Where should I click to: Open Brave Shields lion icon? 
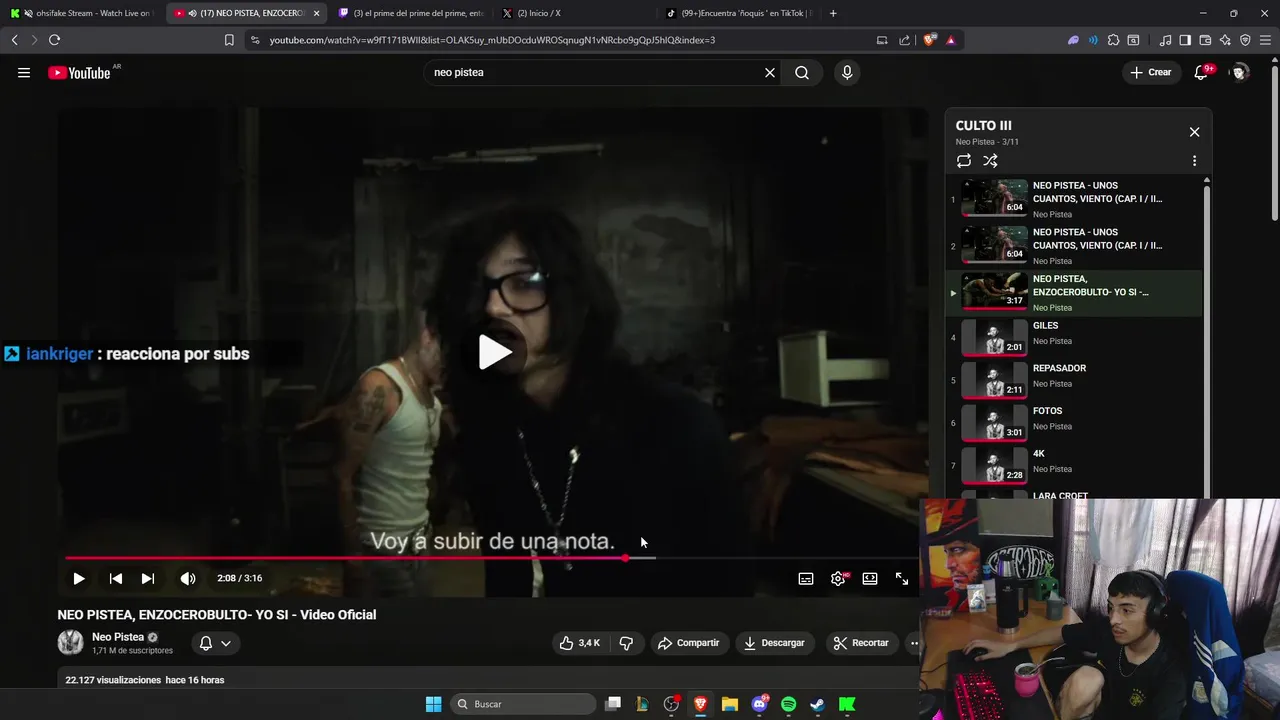(x=928, y=40)
